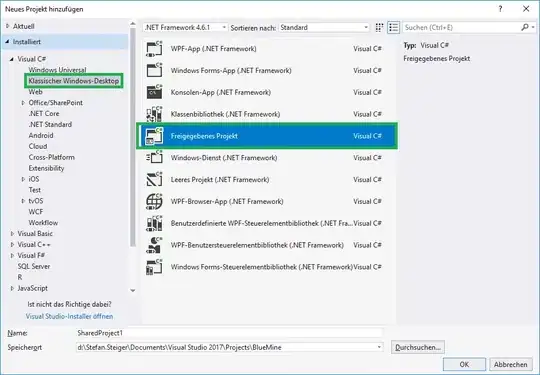
Task: Expand the Office/SharePoint node
Action: [23, 103]
